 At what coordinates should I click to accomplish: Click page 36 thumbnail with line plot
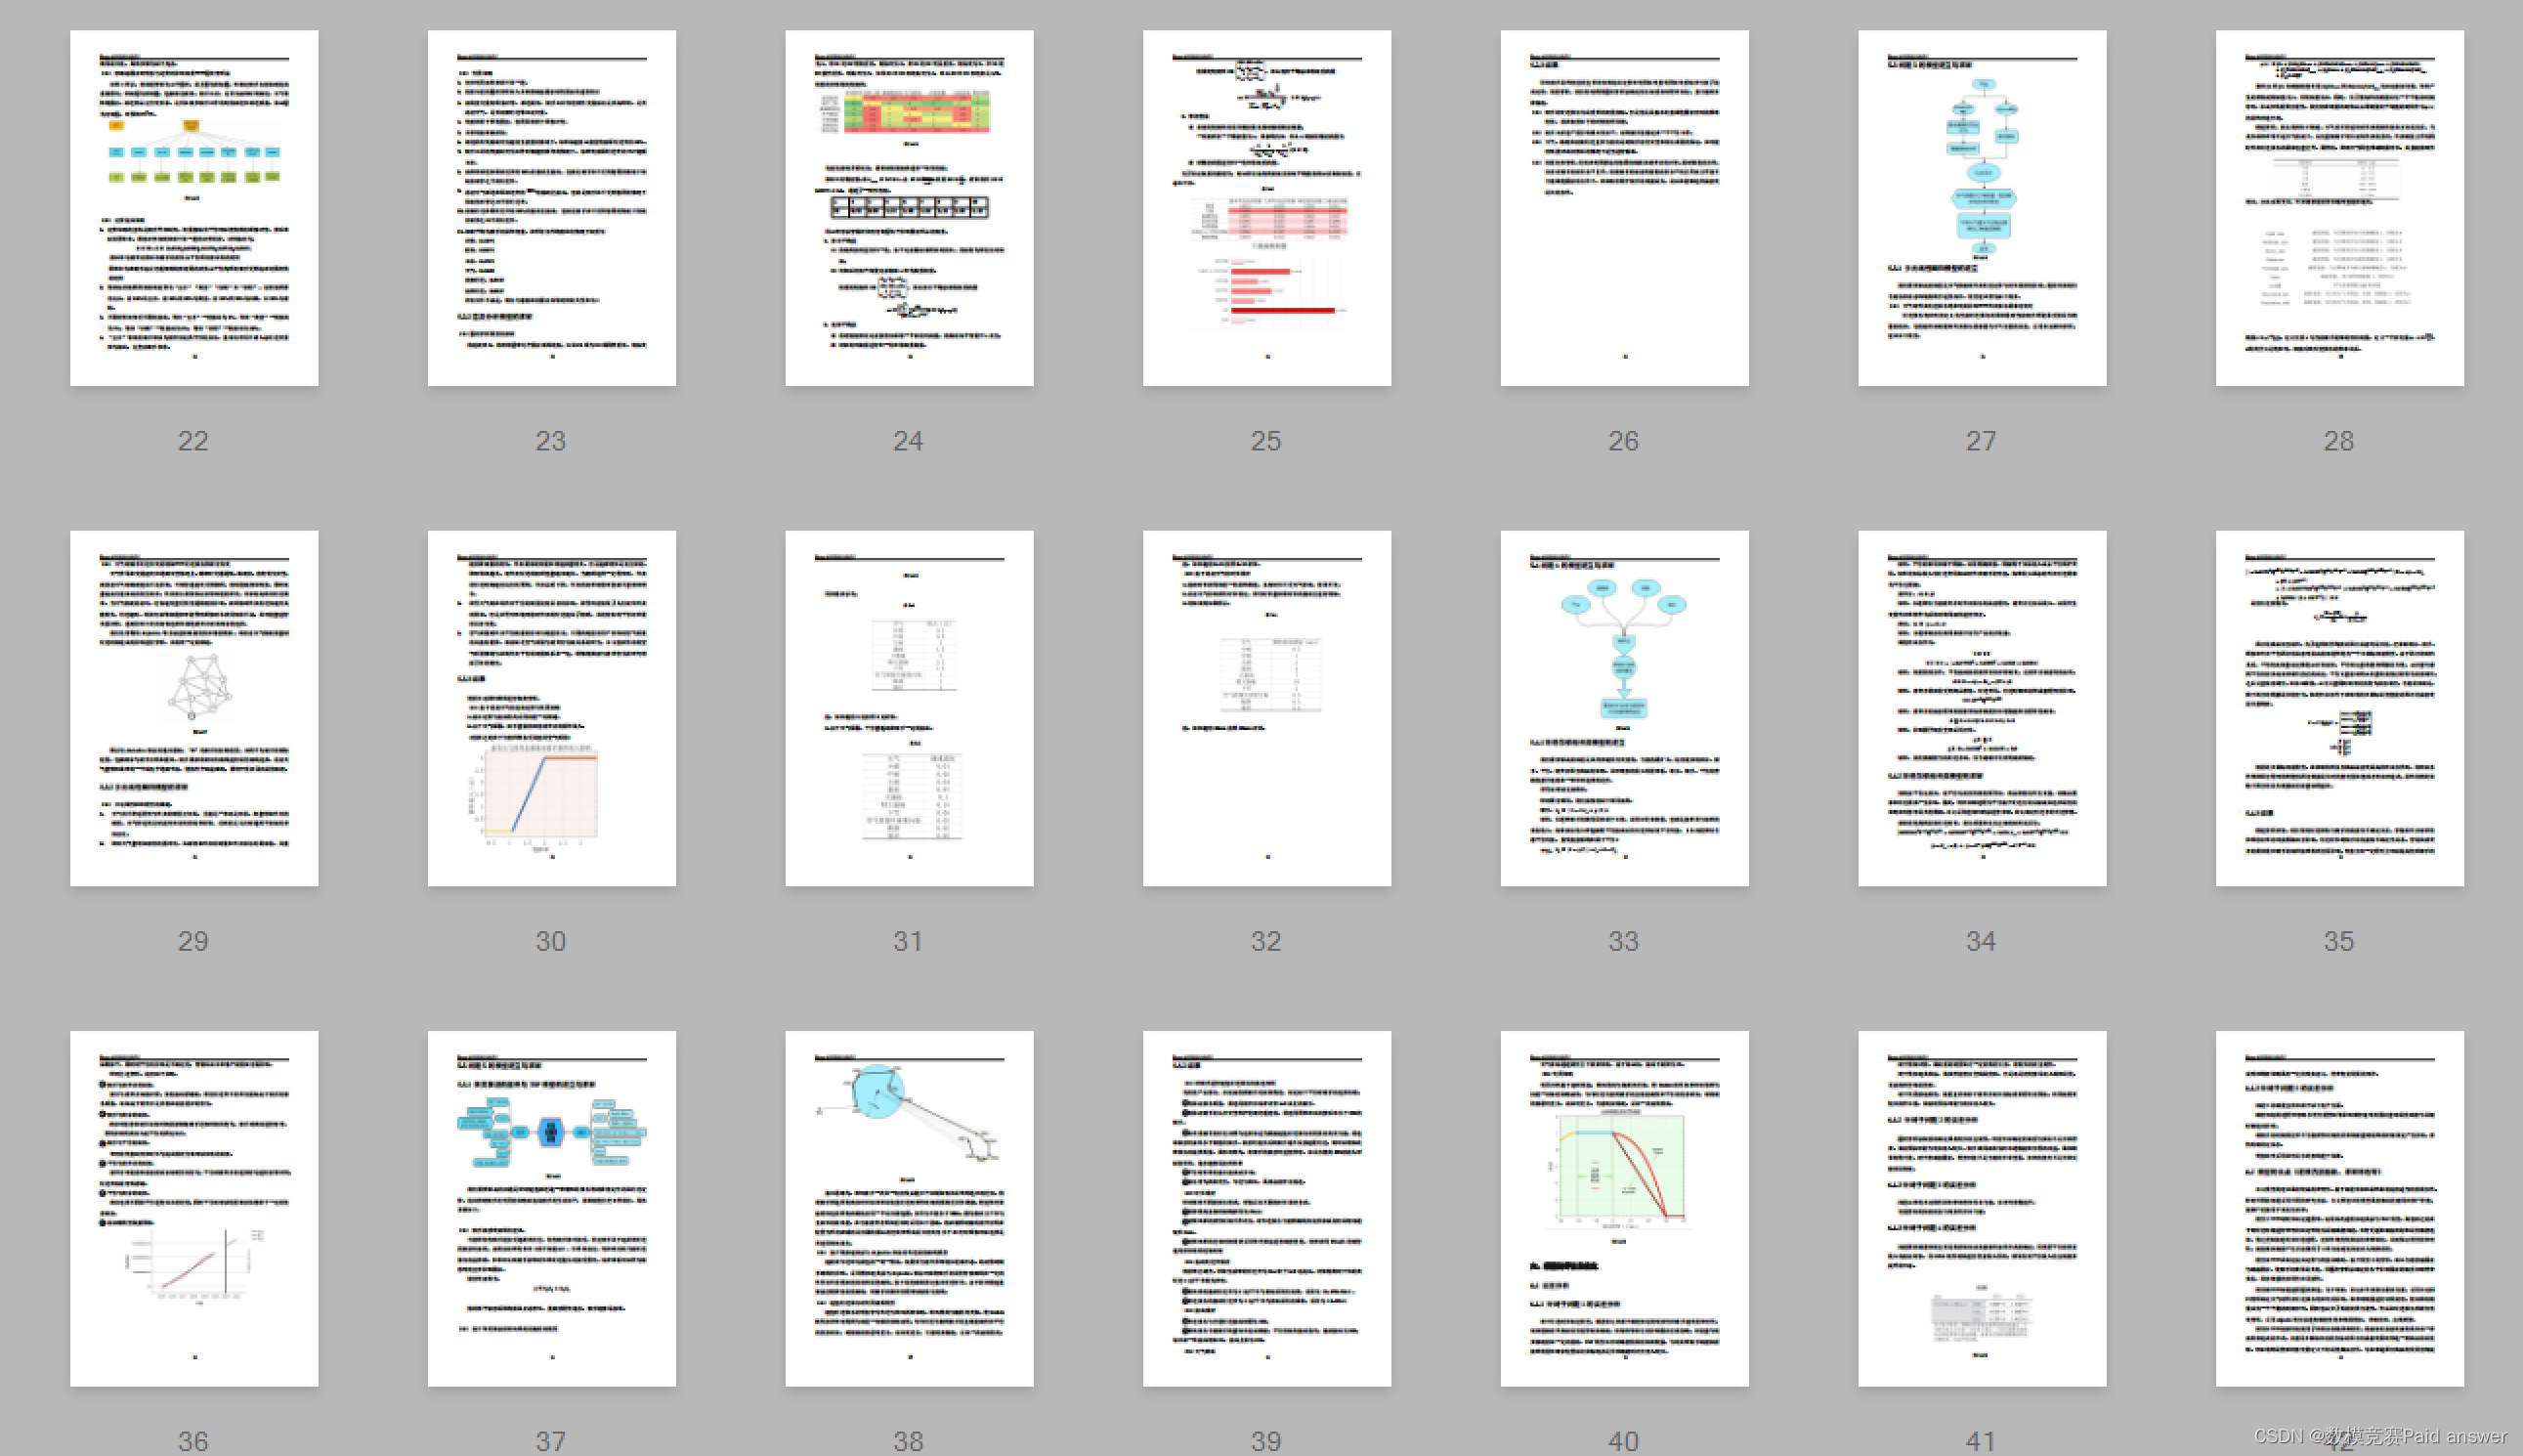click(x=194, y=1208)
